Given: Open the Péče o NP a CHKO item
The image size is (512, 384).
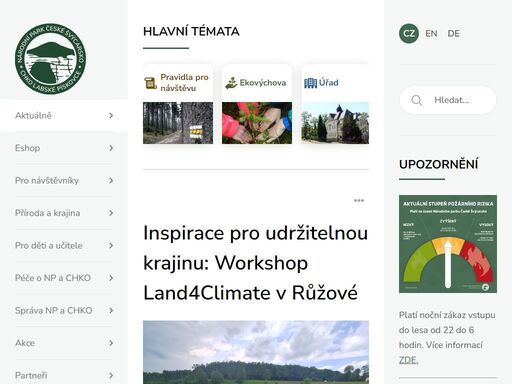Looking at the screenshot, I should pyautogui.click(x=64, y=278).
